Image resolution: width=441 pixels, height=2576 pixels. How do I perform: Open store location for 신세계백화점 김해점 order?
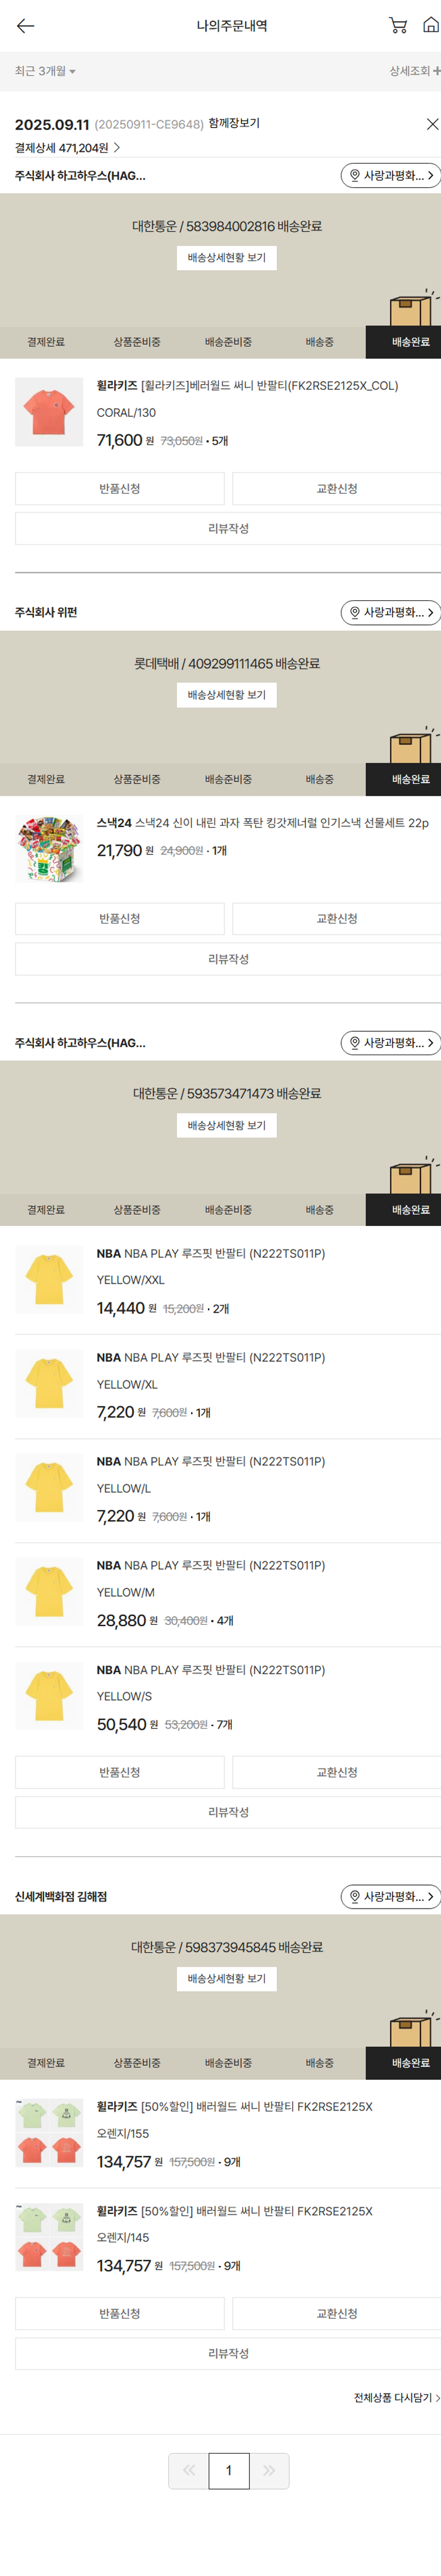click(x=390, y=1896)
